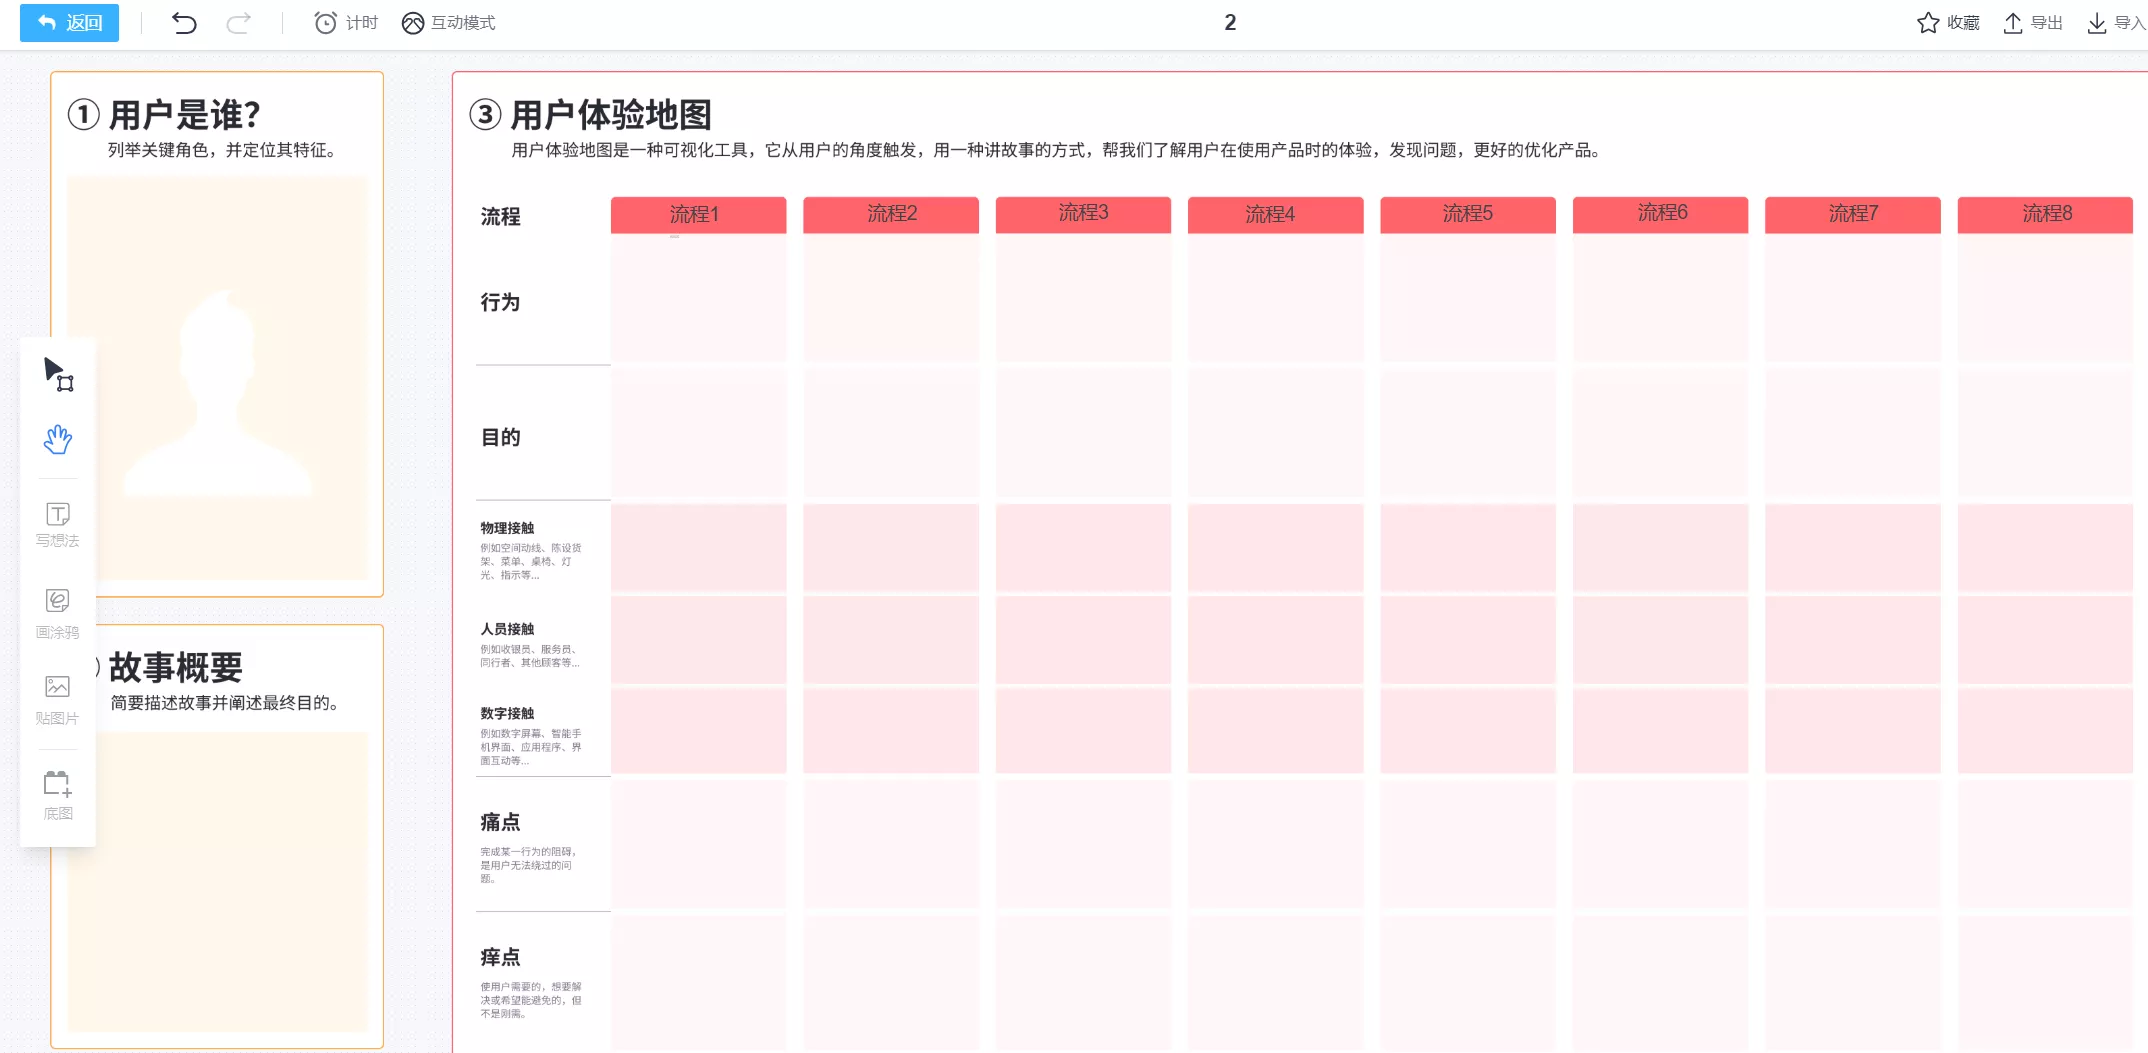Choose the hand pan tool

[x=58, y=439]
